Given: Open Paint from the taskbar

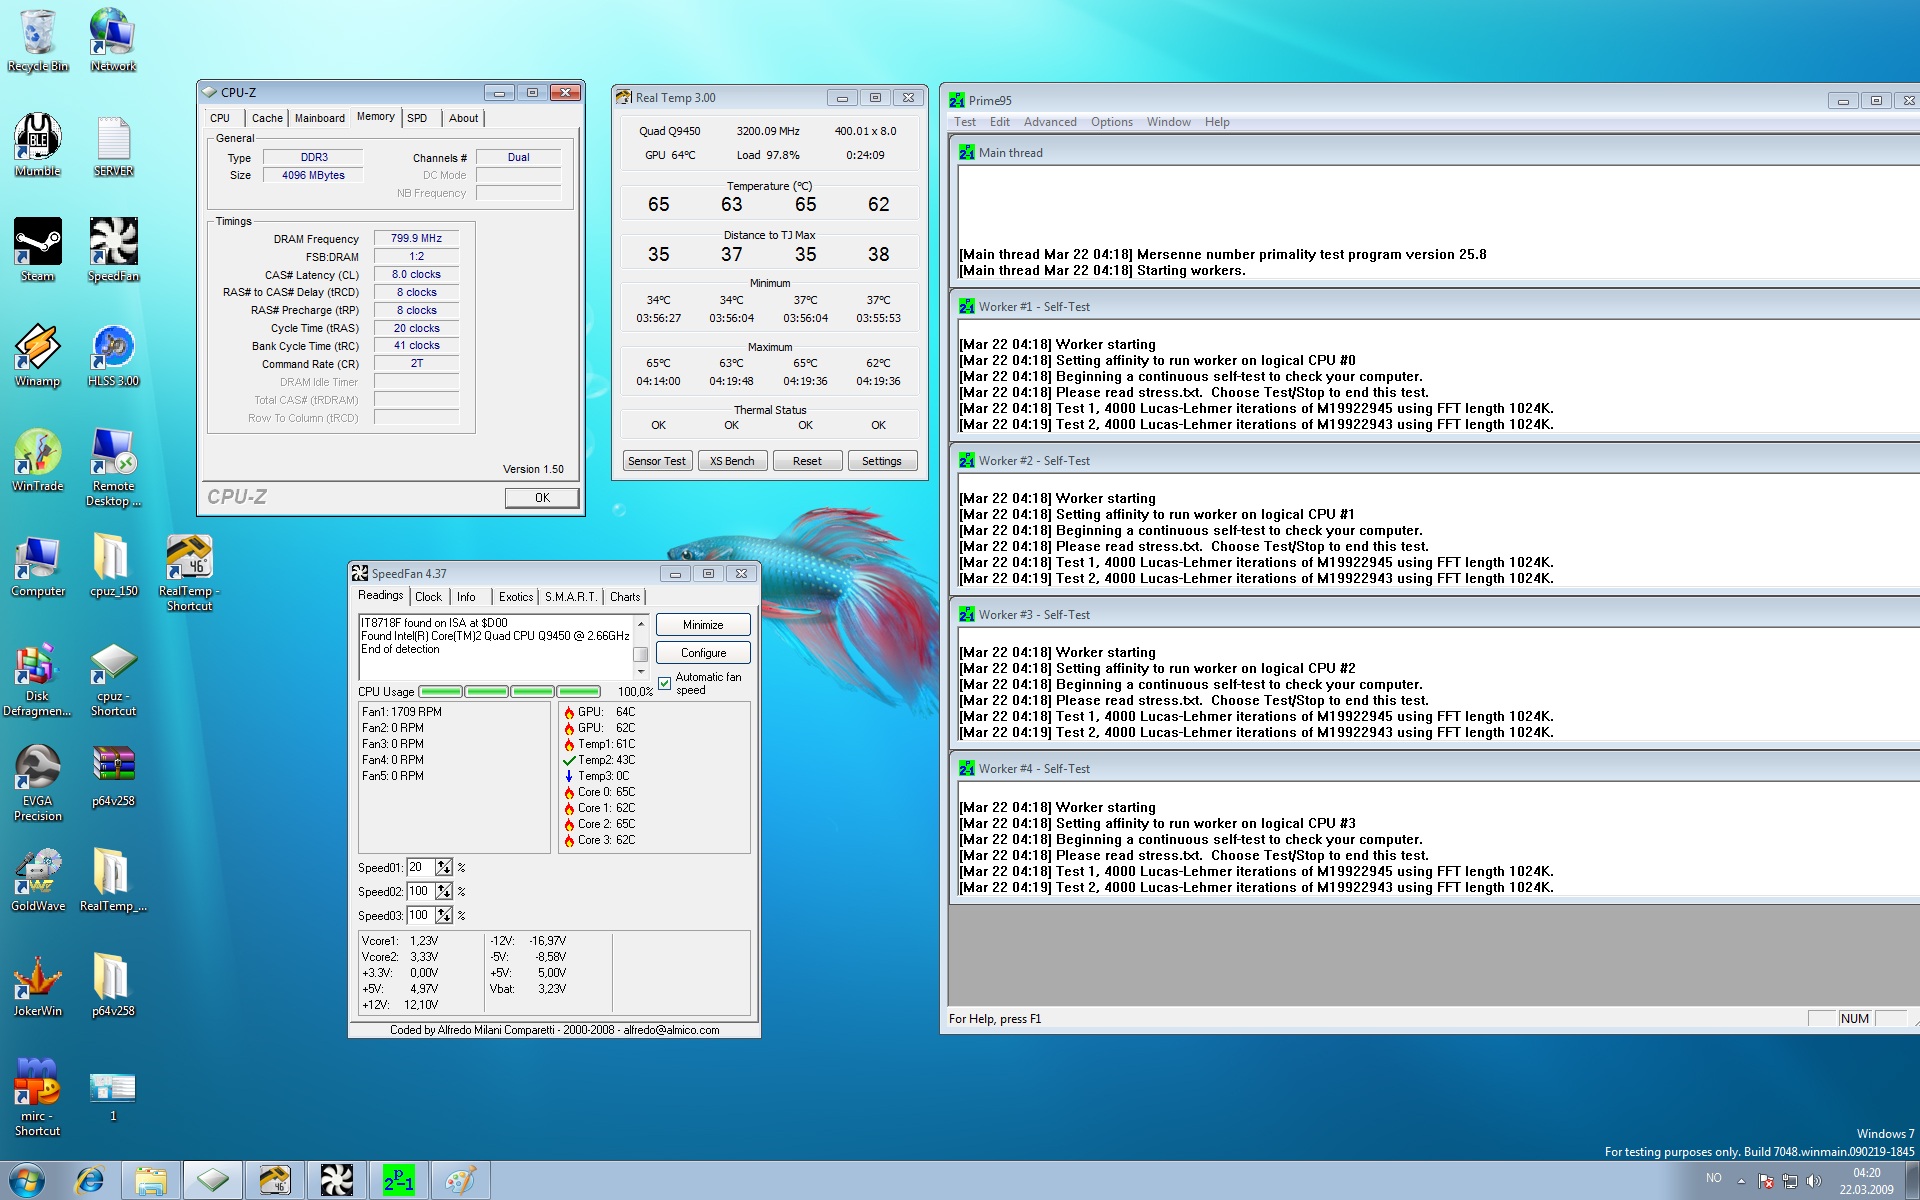Looking at the screenshot, I should (x=460, y=1181).
